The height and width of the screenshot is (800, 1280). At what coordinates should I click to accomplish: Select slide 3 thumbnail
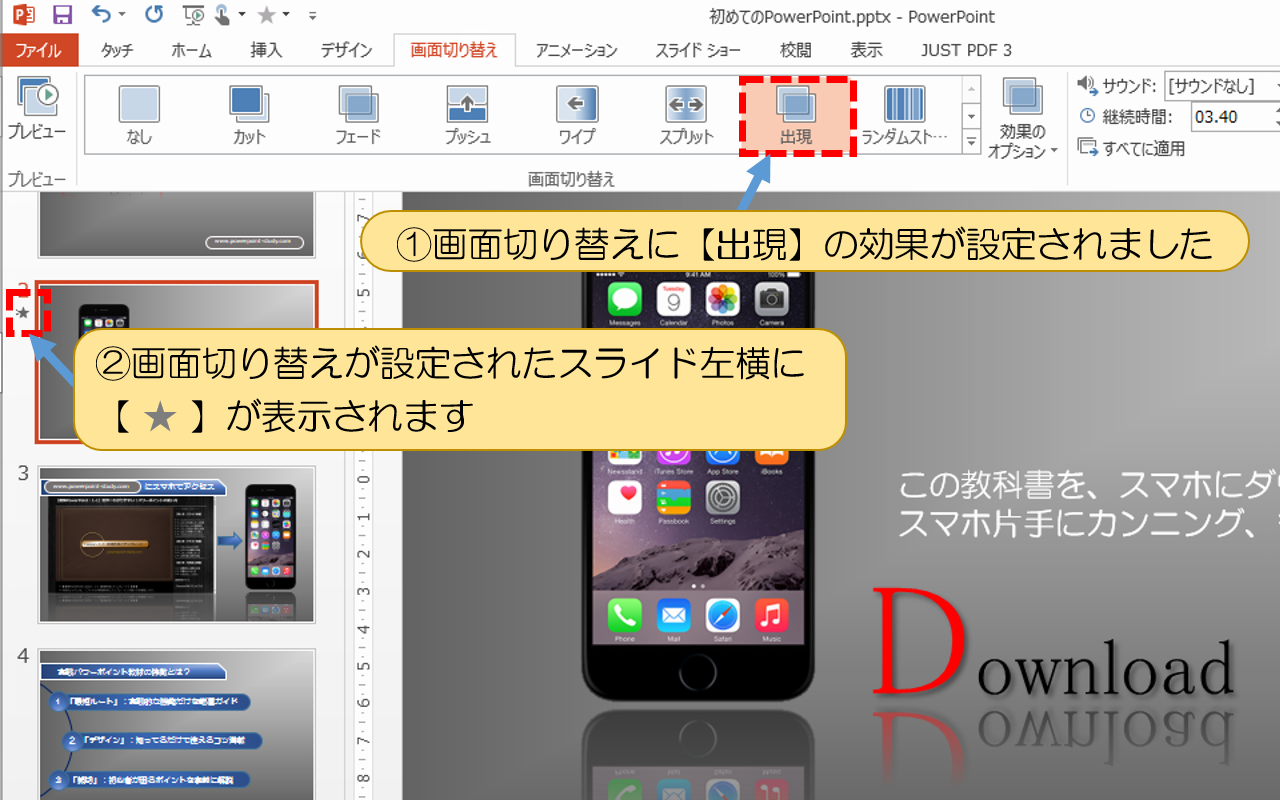tap(177, 545)
